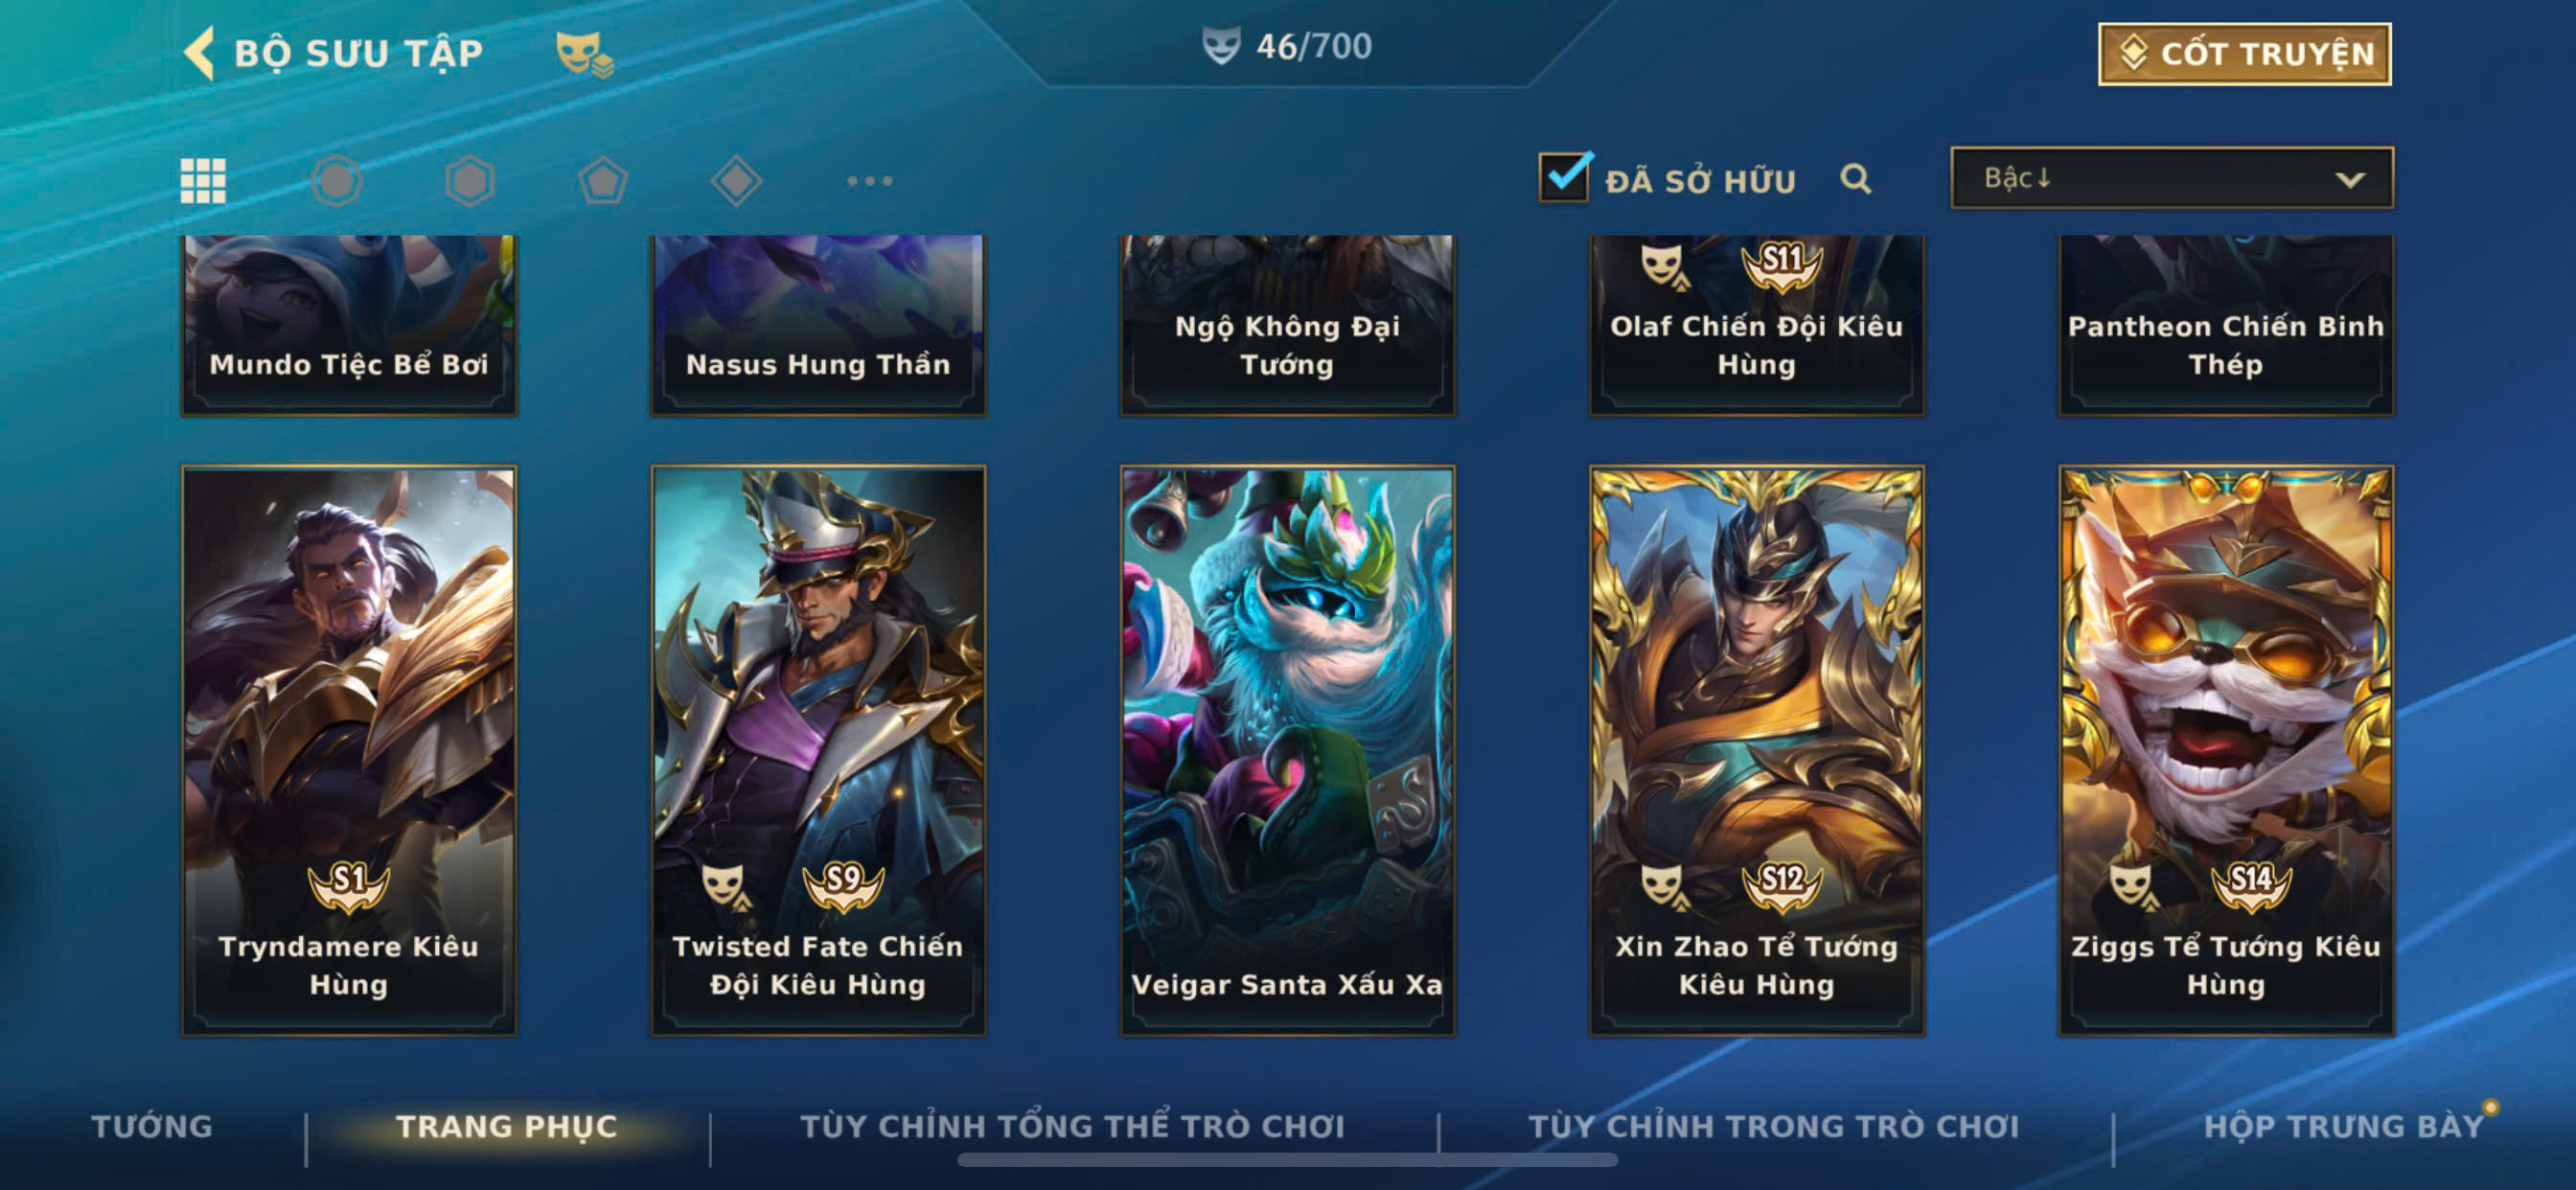Select the Ziggs Tể Tướng Kiêu Hùng skin

(x=2226, y=750)
